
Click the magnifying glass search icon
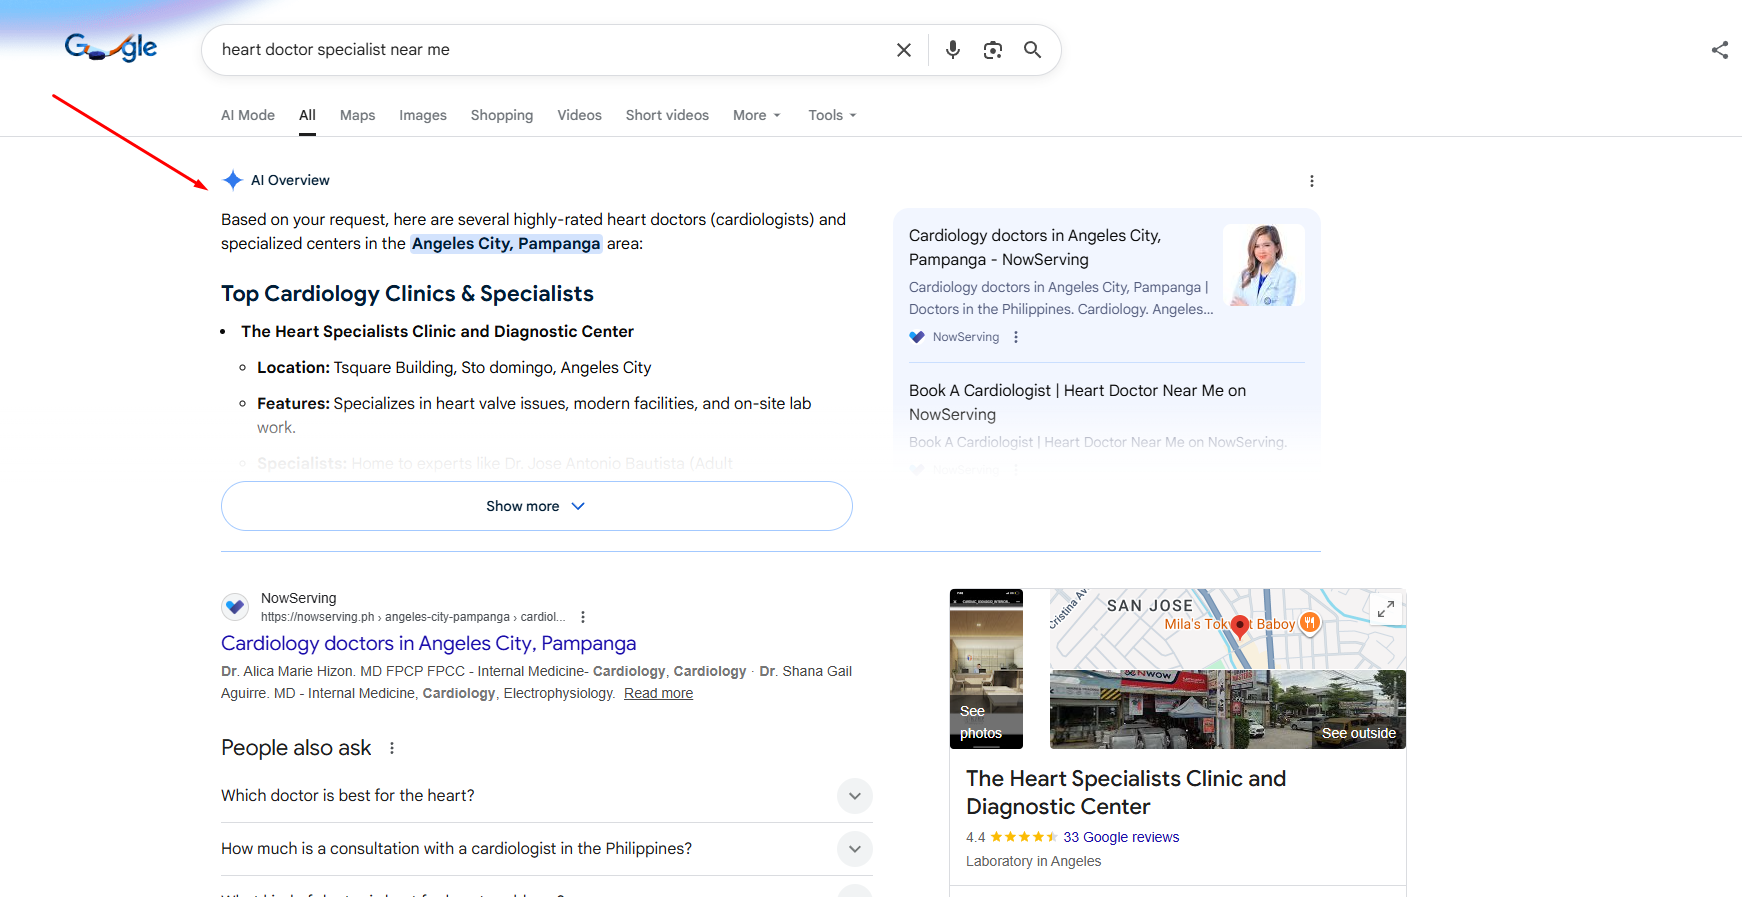point(1032,50)
